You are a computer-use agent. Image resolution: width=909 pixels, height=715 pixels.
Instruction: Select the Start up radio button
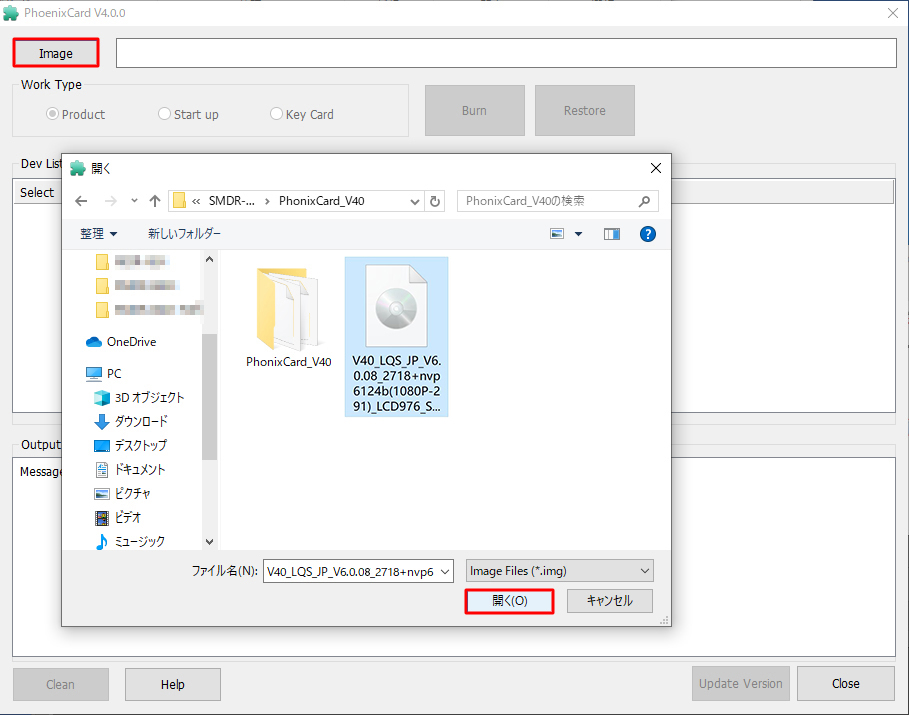(165, 115)
